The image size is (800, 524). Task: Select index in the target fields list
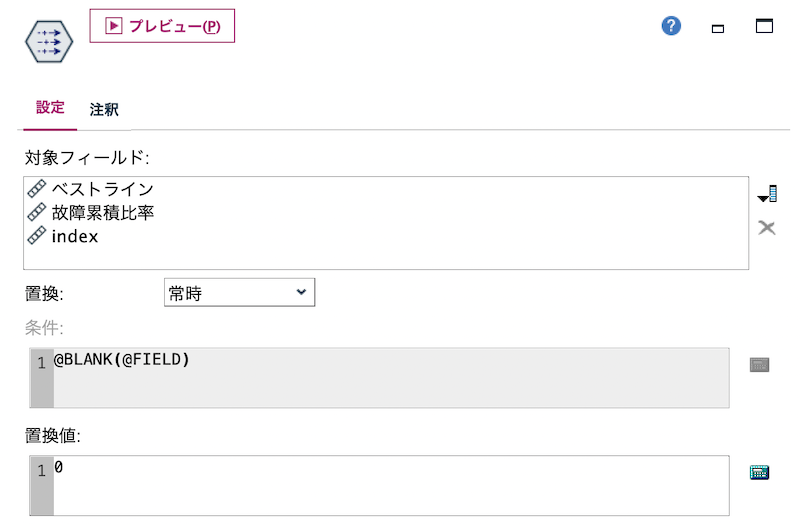pos(74,236)
